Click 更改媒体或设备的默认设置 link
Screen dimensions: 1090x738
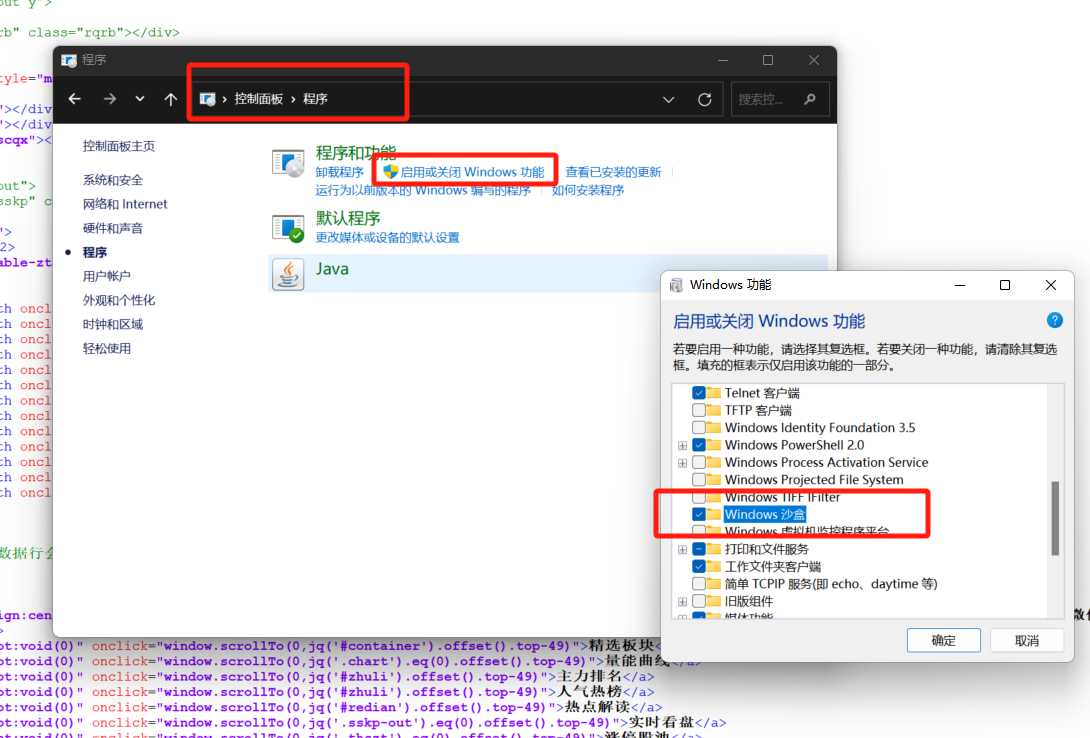[x=387, y=238]
